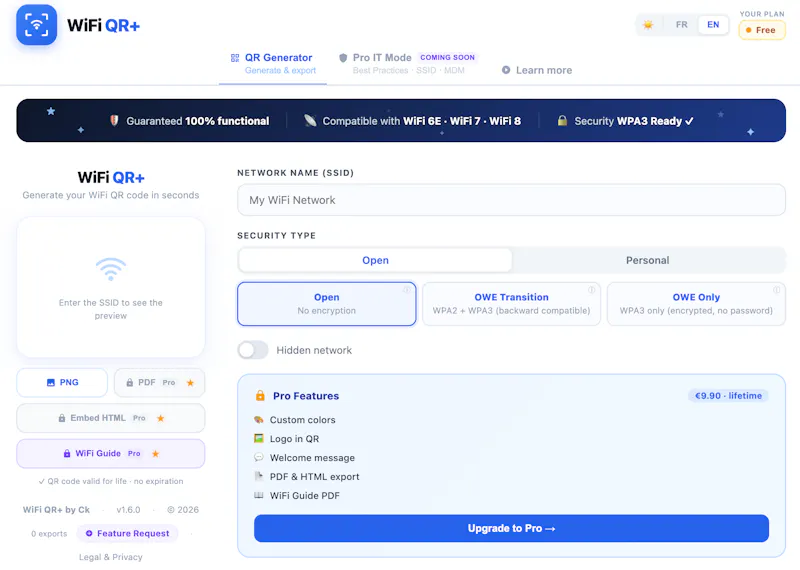This screenshot has width=800, height=570.
Task: Click the WiFi signal icon in preview
Action: click(111, 269)
